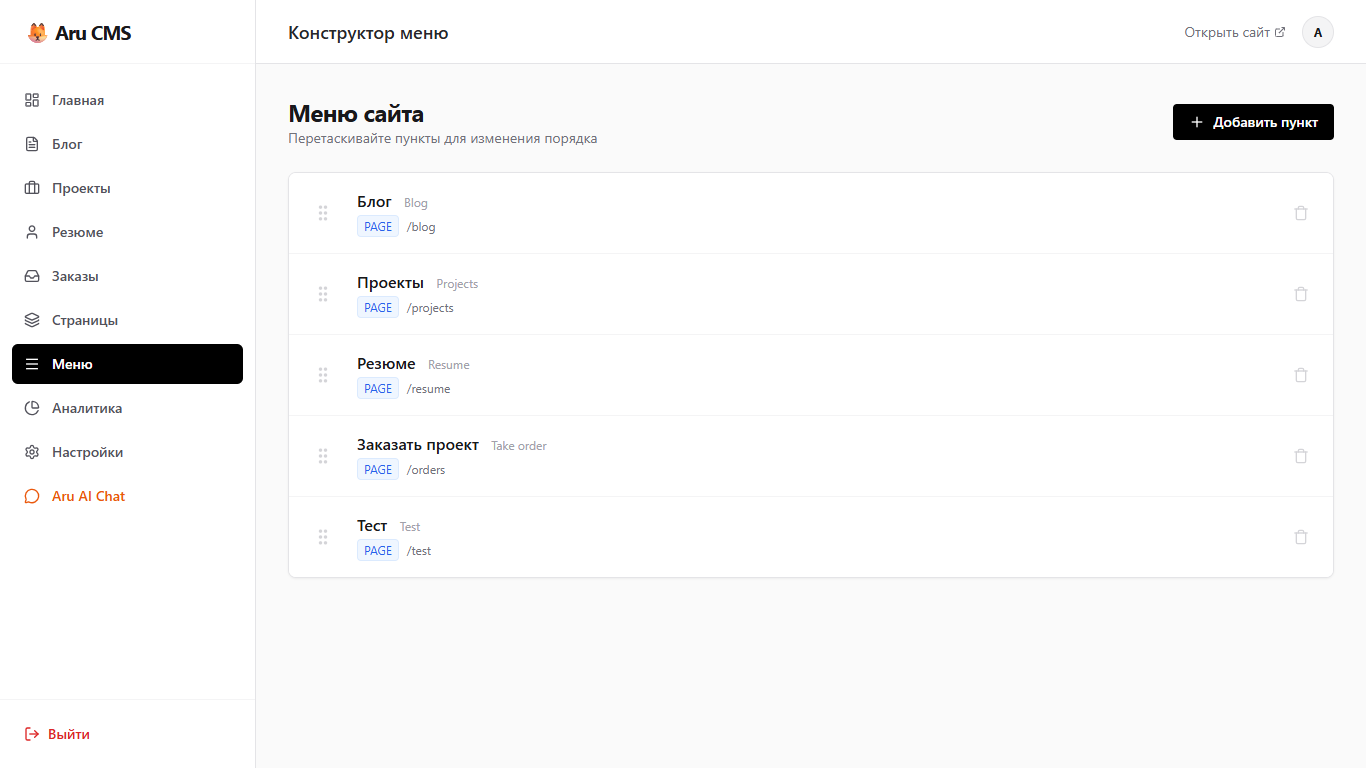Go to Блог section in sidebar
Viewport: 1366px width, 768px height.
click(x=67, y=144)
